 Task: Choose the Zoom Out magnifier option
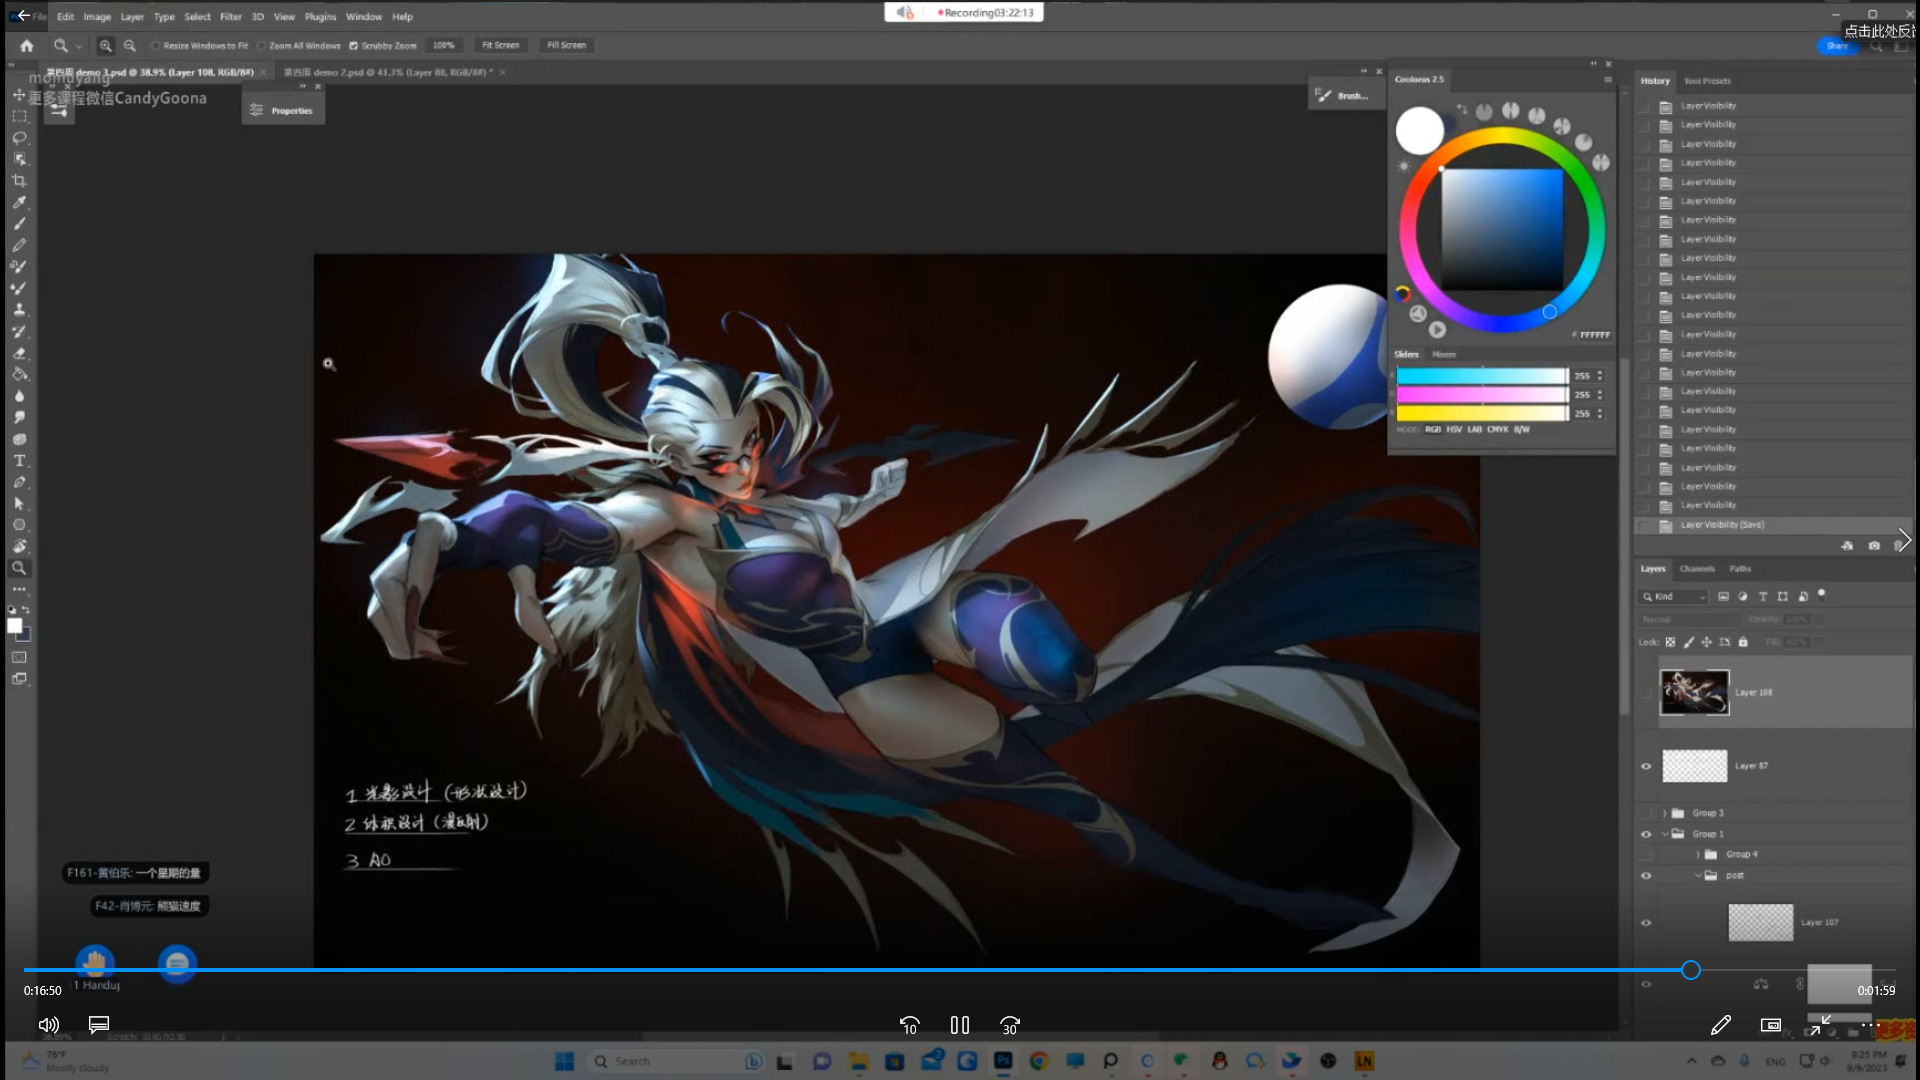(x=130, y=45)
